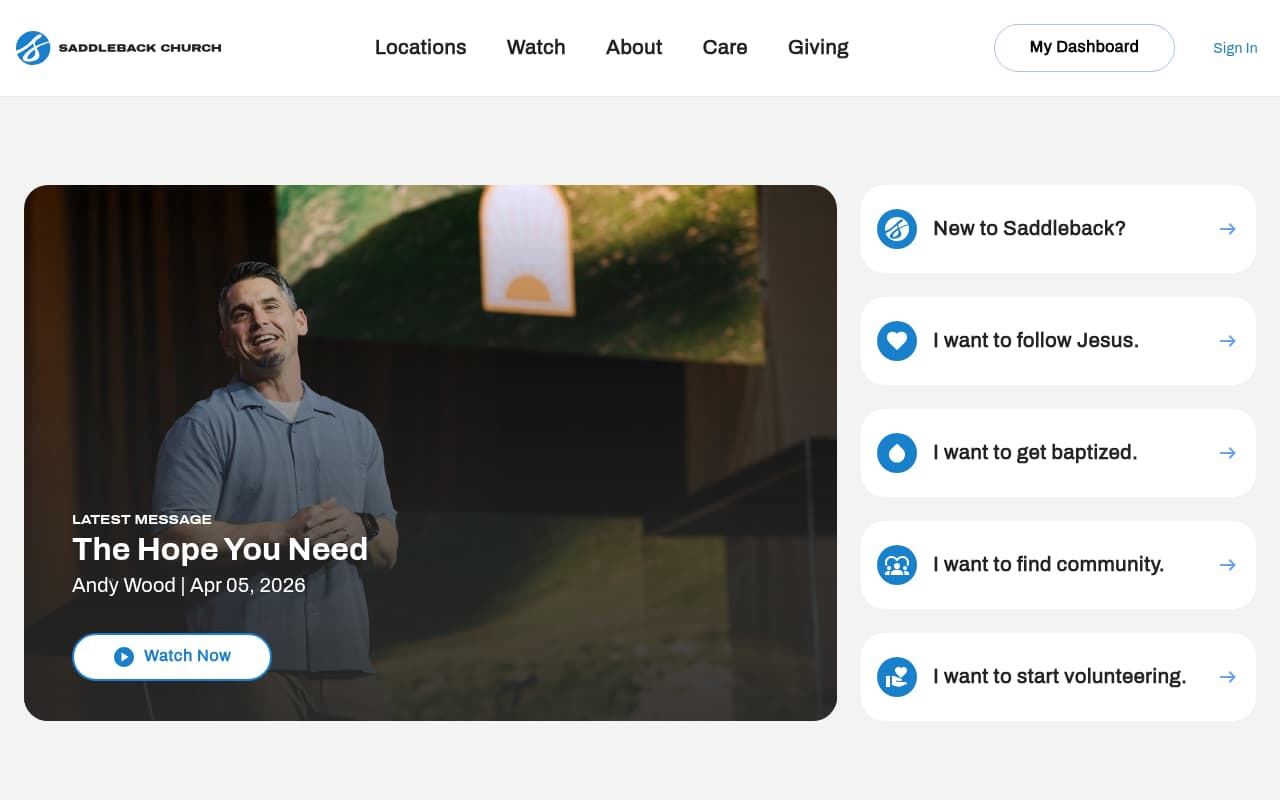Click the Watch Now button

pyautogui.click(x=171, y=656)
